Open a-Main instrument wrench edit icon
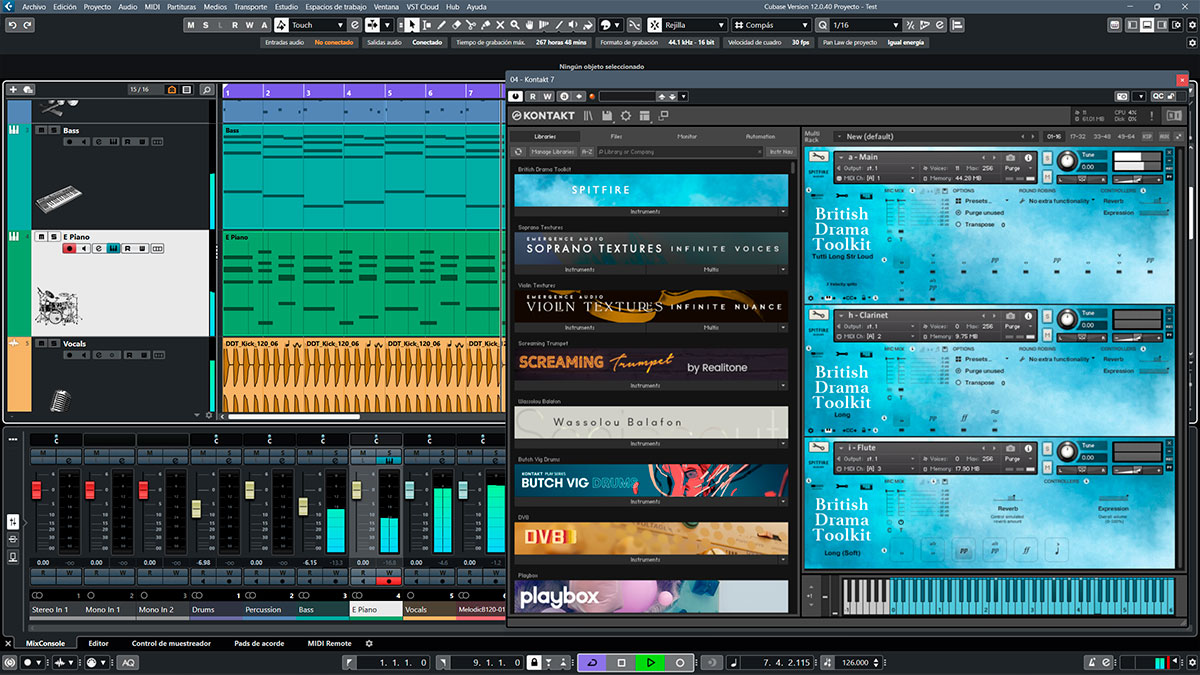The height and width of the screenshot is (675, 1200). [818, 157]
